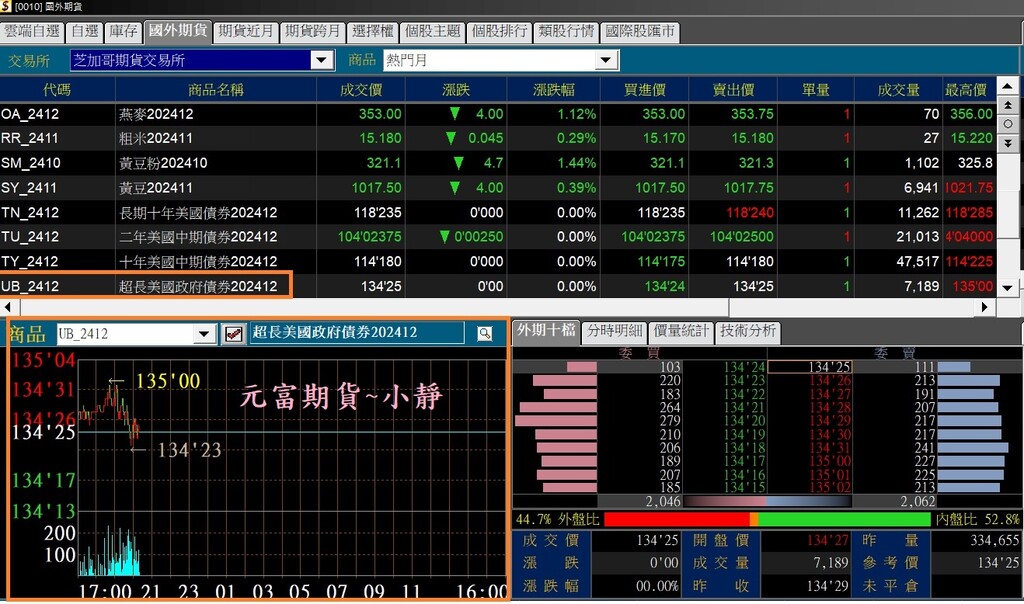Click the 漲跌幅 column header
1024x604 pixels.
552,89
